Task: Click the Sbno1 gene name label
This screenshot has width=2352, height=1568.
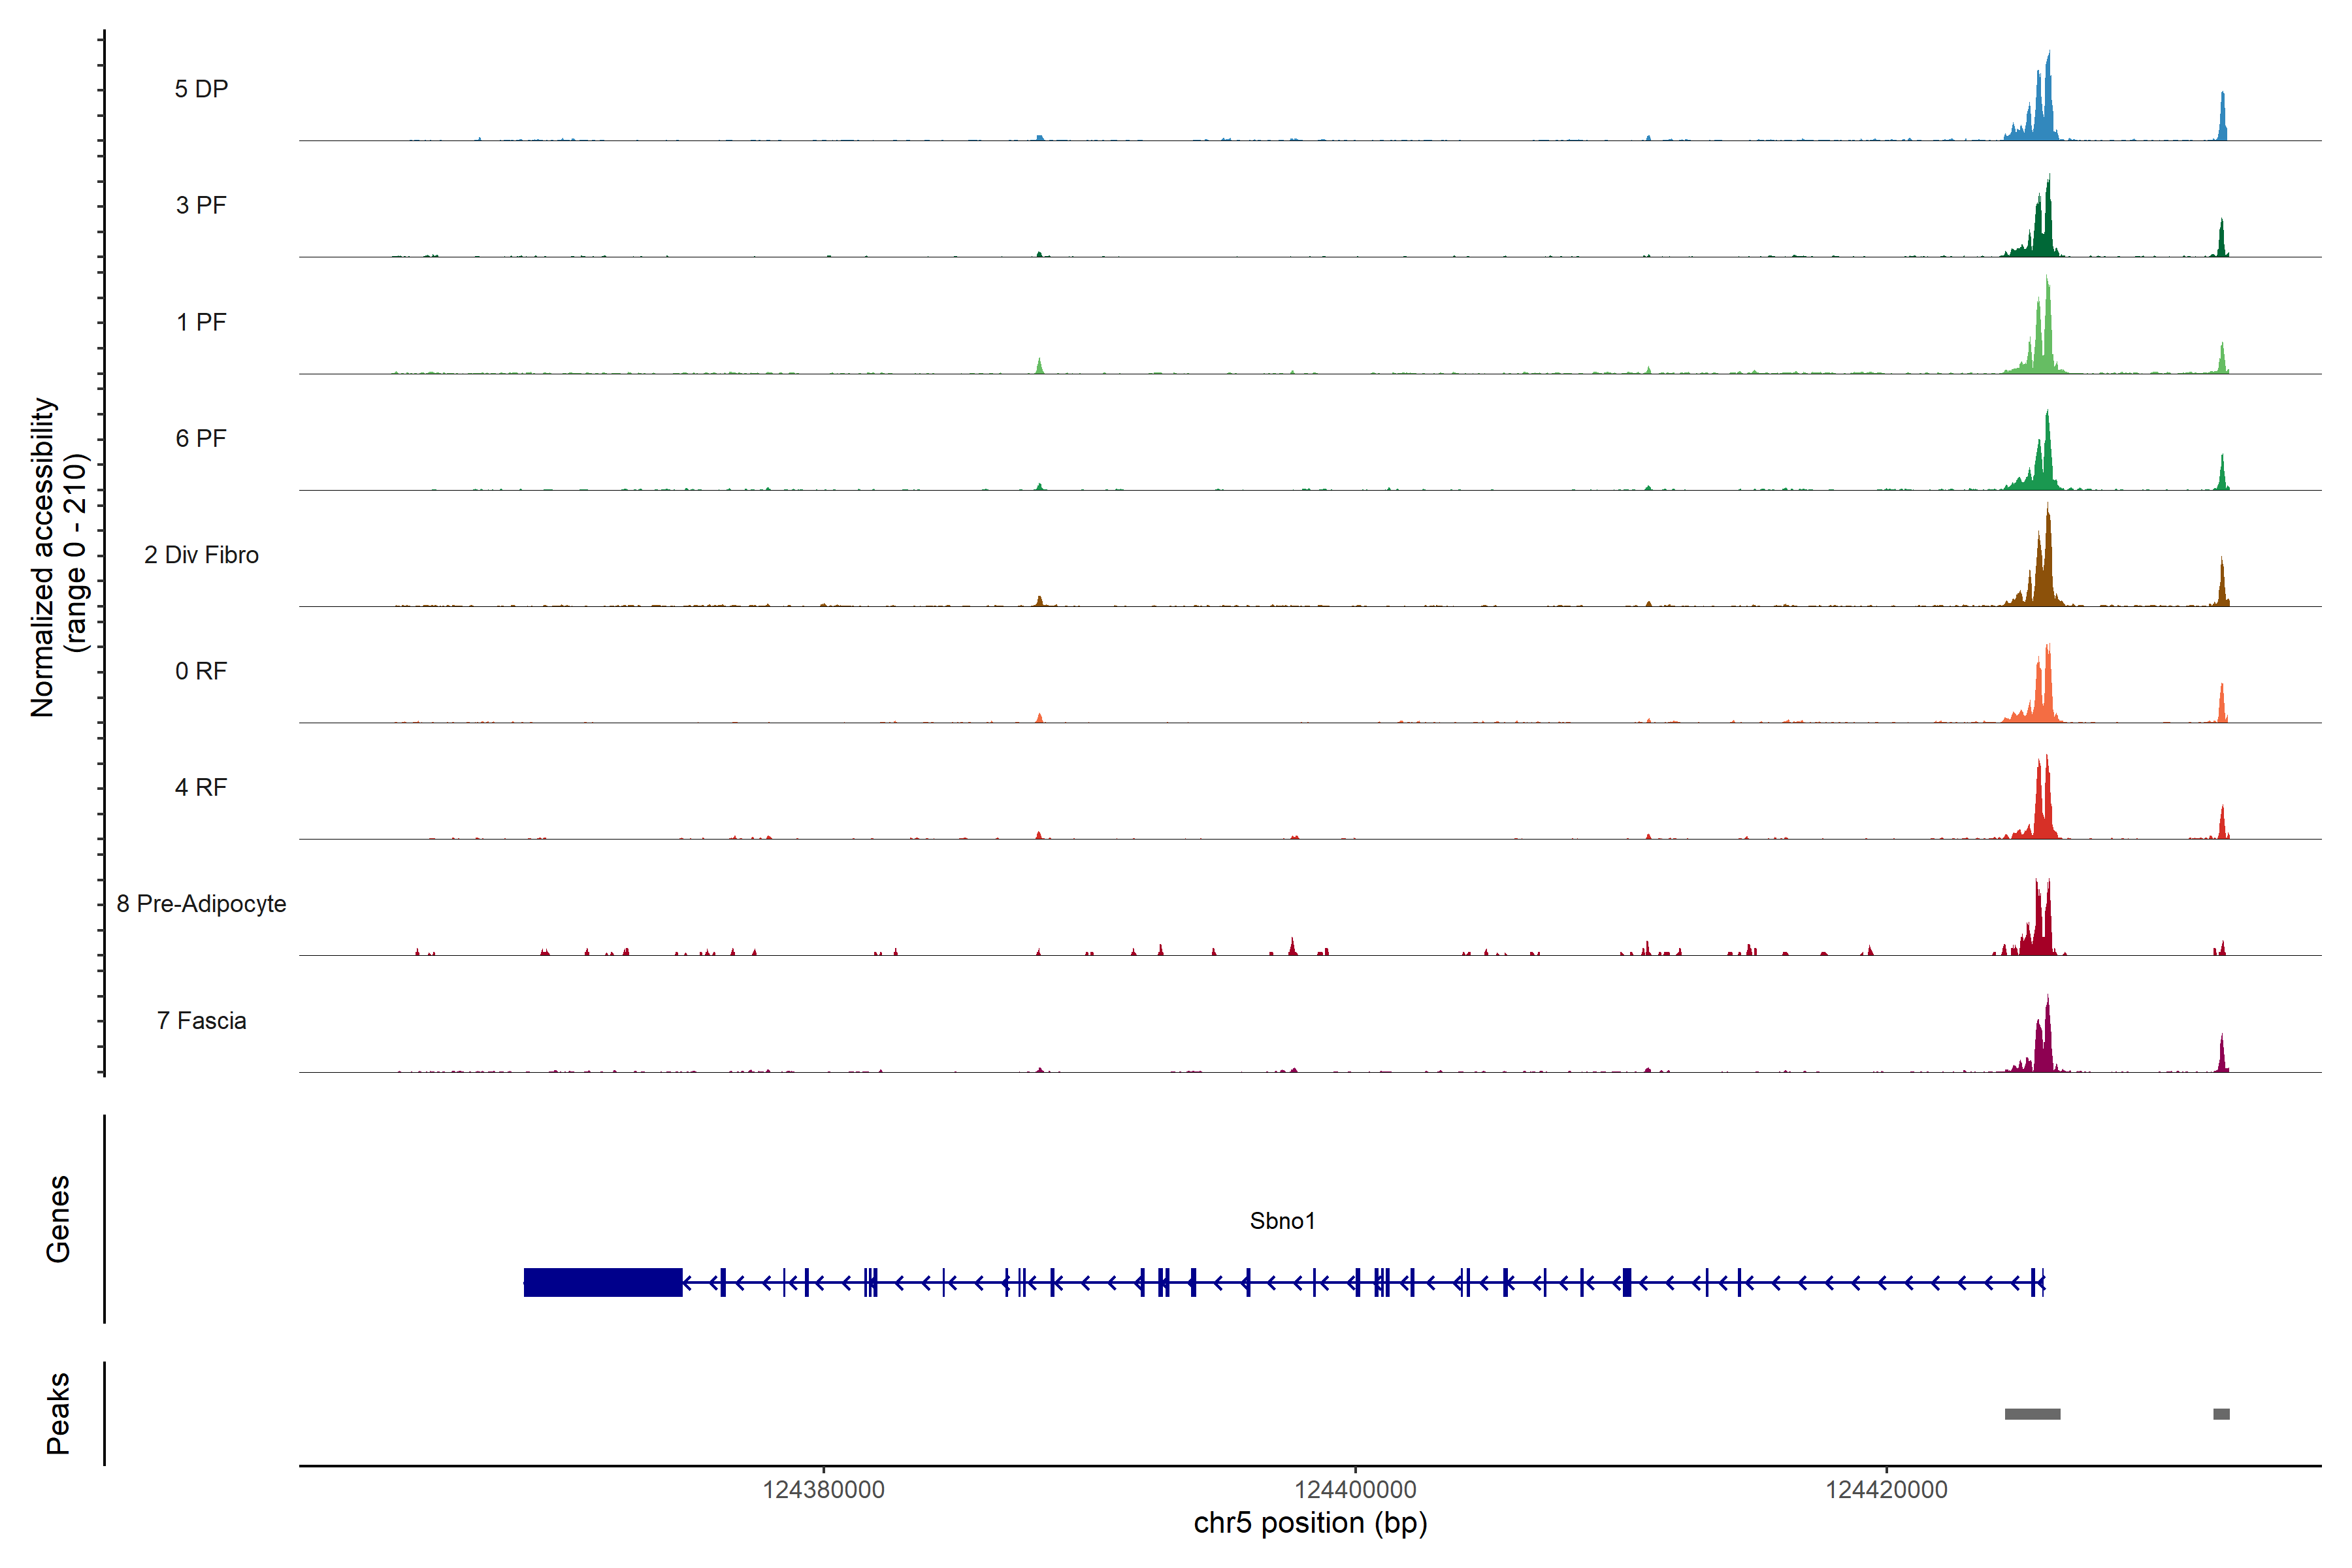Action: coord(1282,1221)
